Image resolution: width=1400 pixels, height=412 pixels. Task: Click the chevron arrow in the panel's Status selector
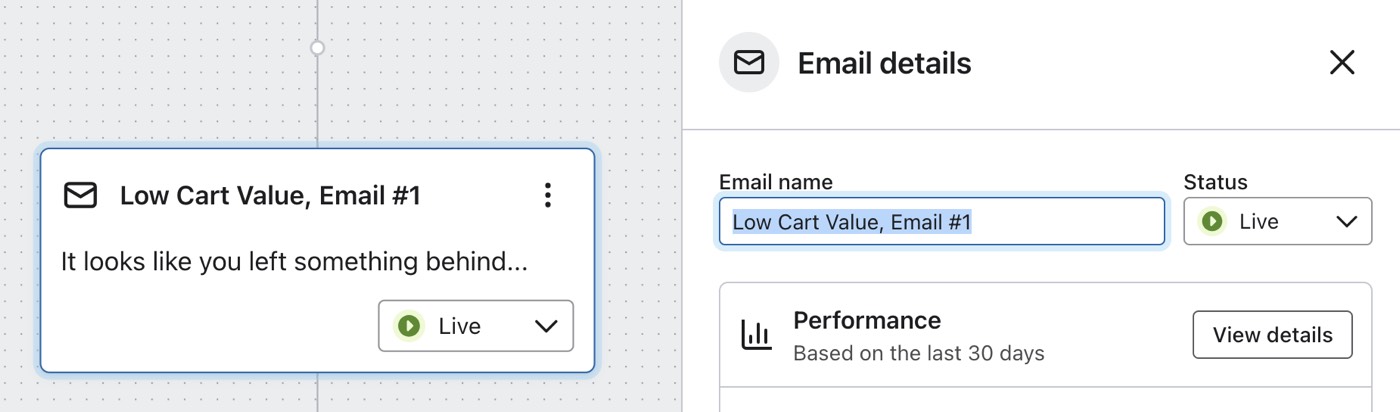point(1346,221)
